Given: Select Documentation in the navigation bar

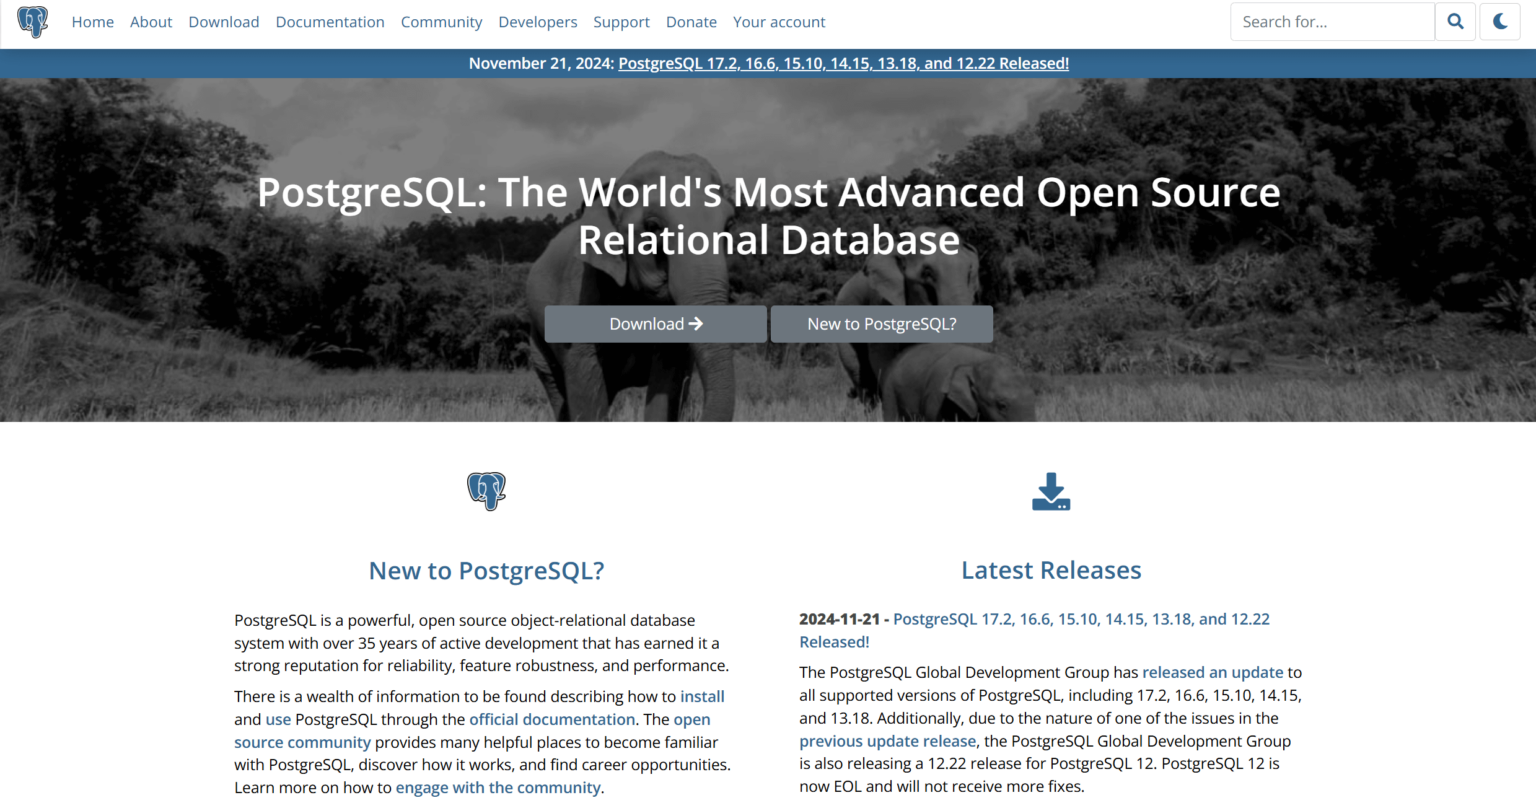Looking at the screenshot, I should (330, 21).
